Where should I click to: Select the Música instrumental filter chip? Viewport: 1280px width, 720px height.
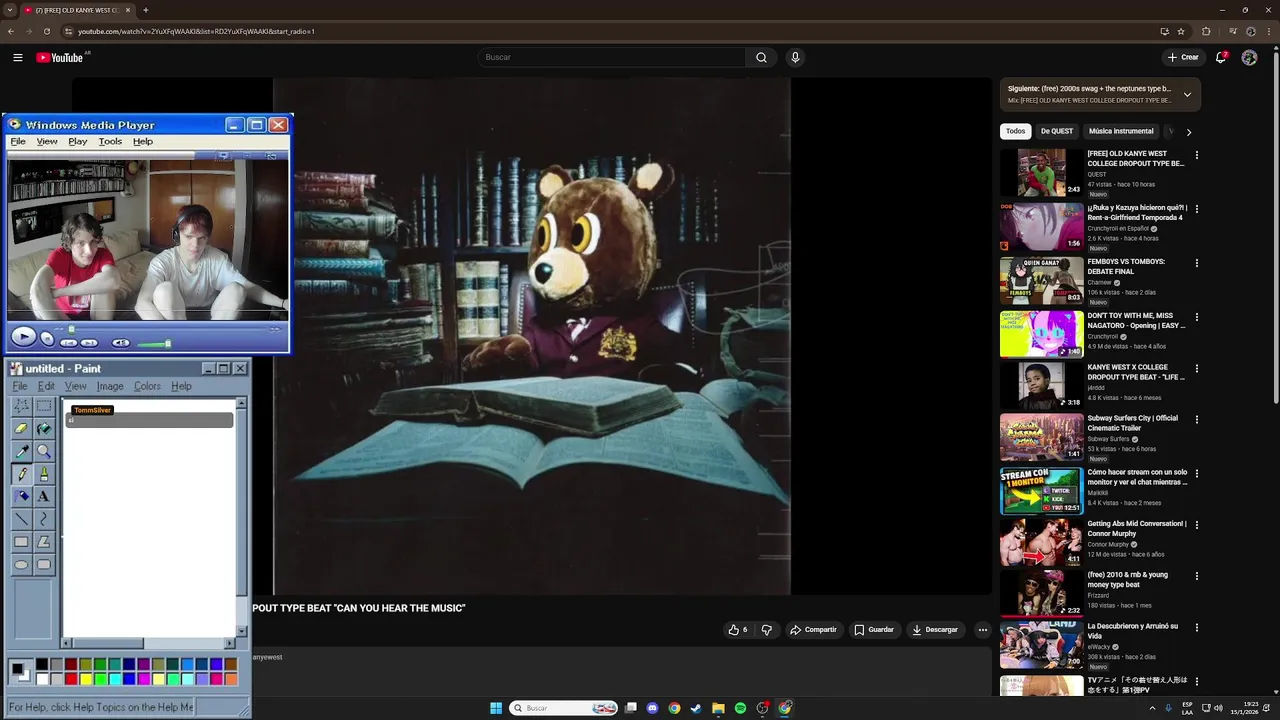pyautogui.click(x=1121, y=131)
